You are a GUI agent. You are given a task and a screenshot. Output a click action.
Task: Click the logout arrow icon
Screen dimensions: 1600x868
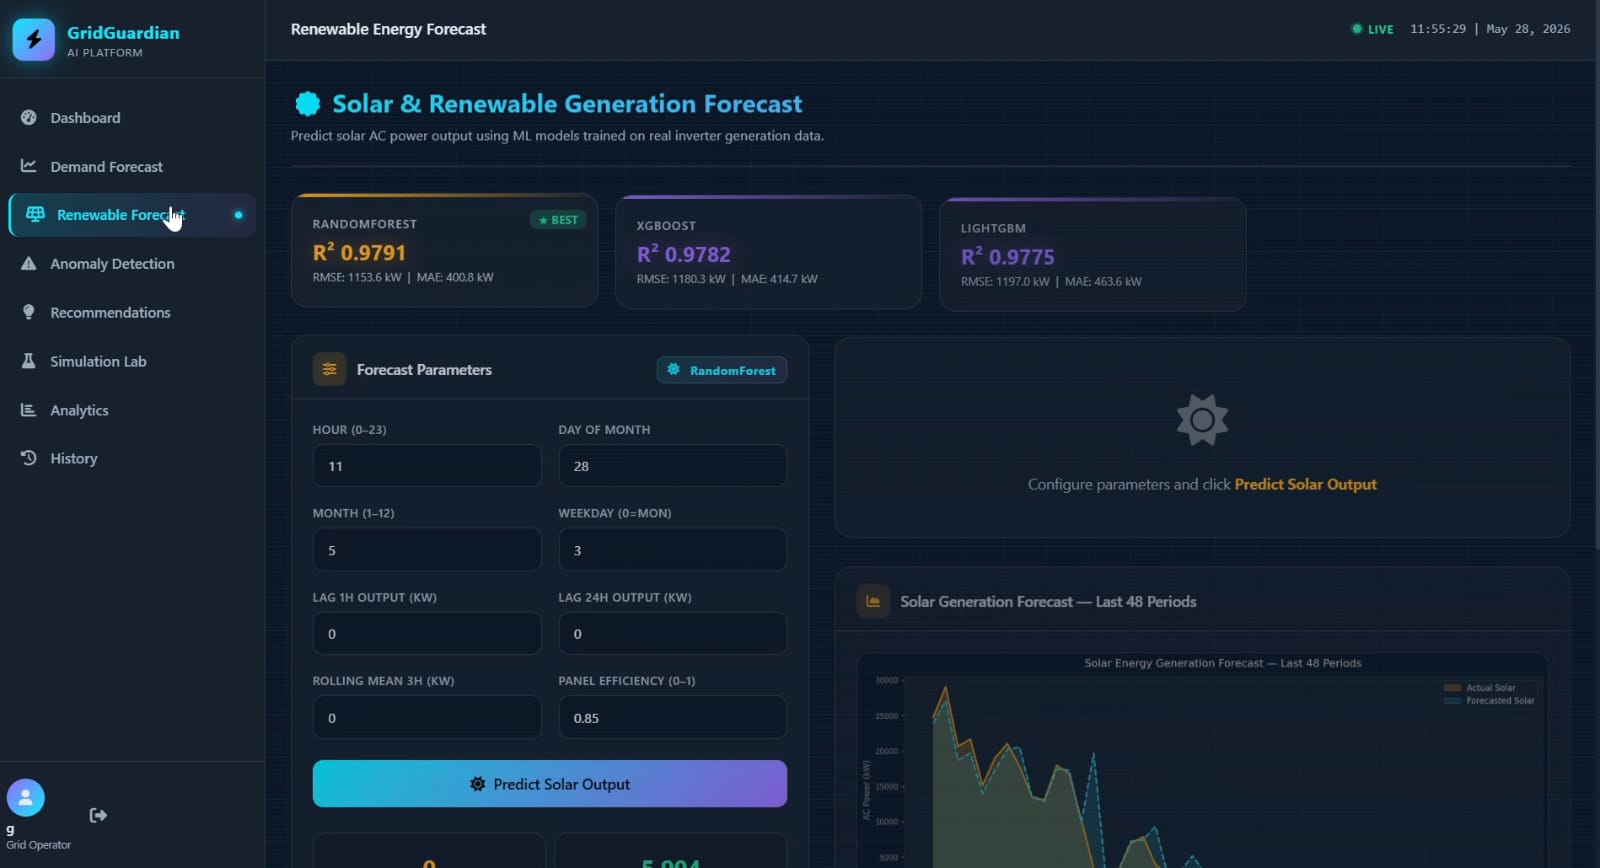tap(98, 815)
